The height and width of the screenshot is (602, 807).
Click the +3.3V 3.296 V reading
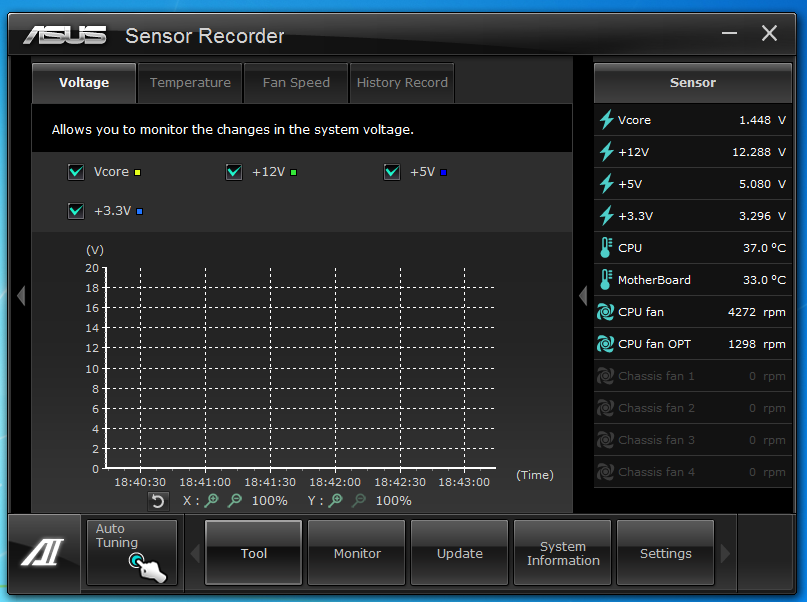coord(762,216)
